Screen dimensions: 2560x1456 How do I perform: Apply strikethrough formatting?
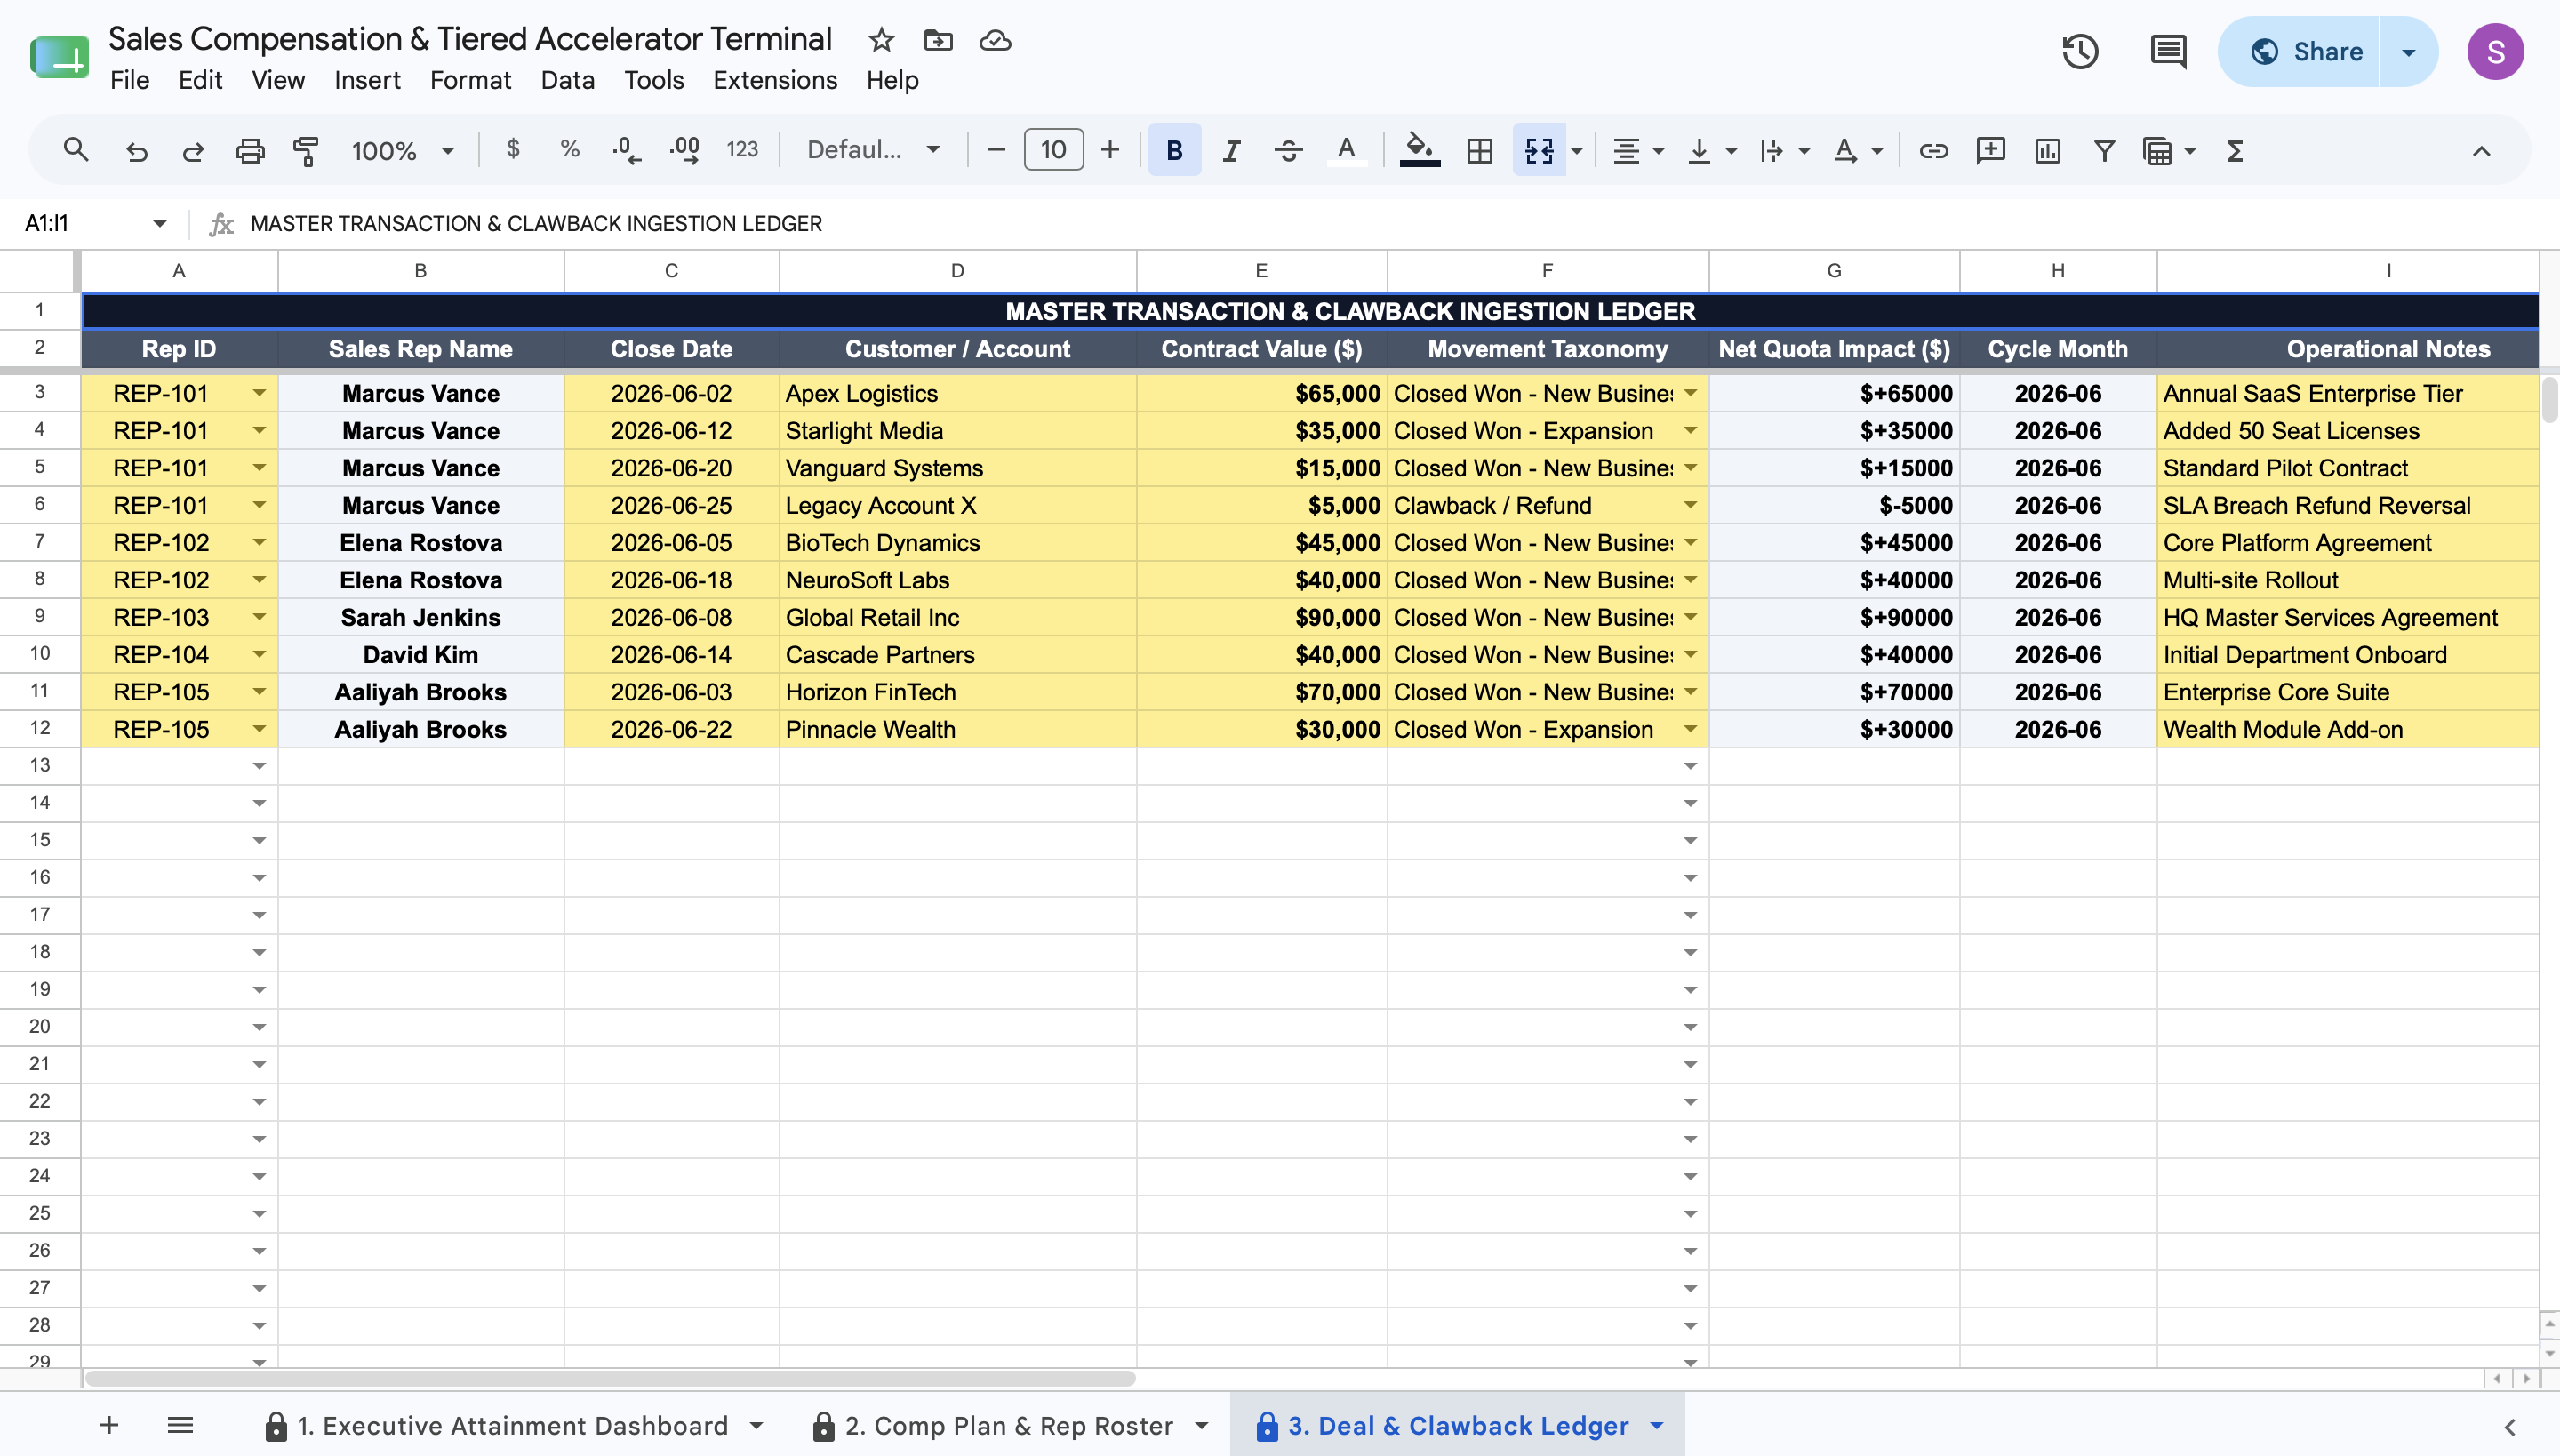(1288, 151)
